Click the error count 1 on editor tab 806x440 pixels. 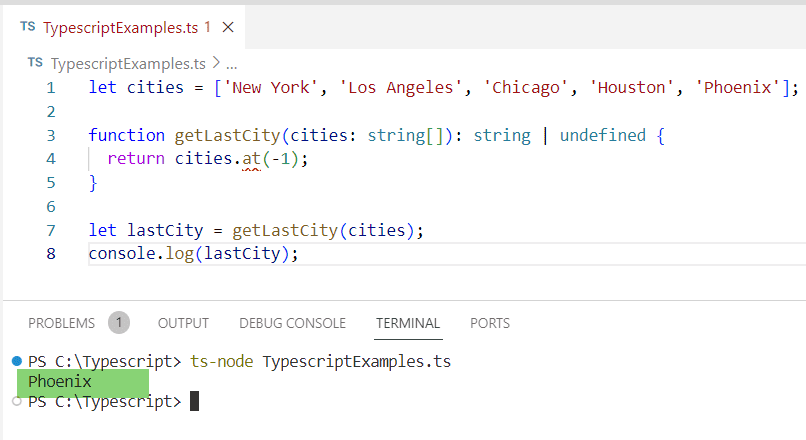tap(207, 27)
